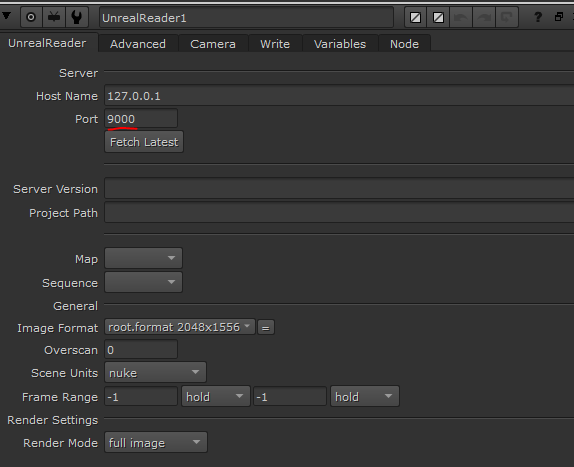
Task: Click the second node color swatch icon
Action: 438,17
